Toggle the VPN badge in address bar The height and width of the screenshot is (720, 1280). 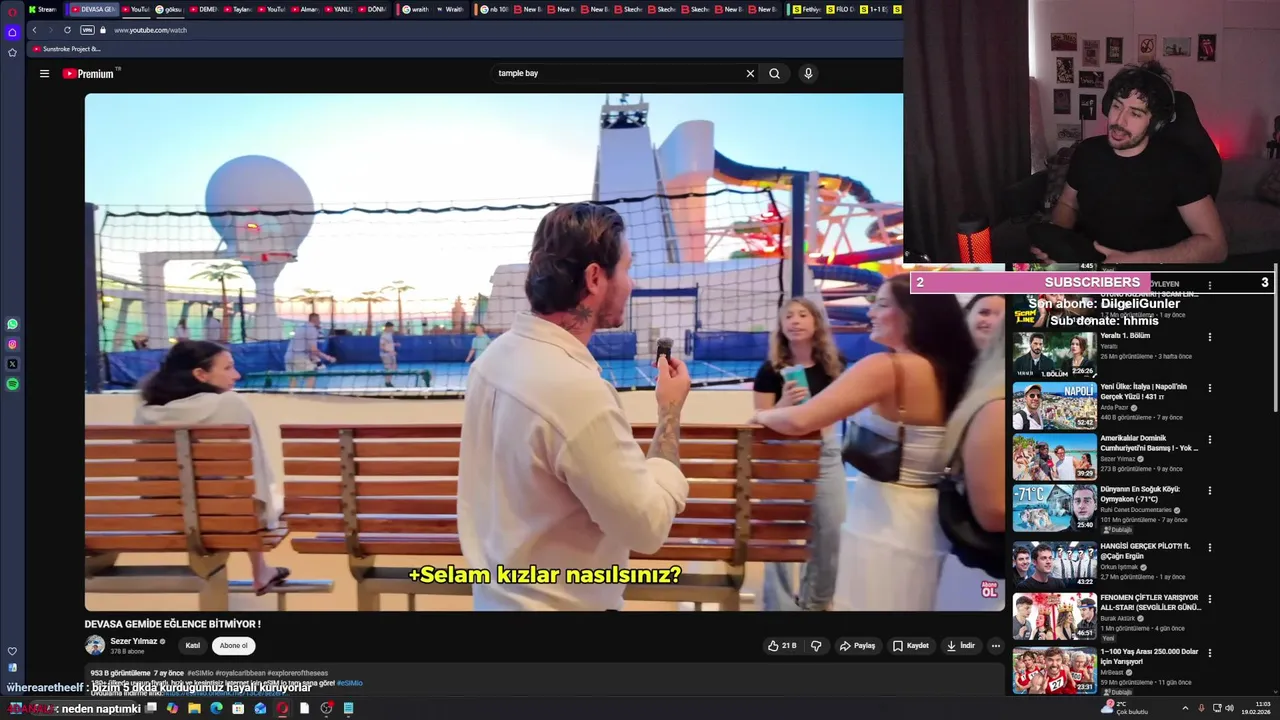(x=87, y=30)
